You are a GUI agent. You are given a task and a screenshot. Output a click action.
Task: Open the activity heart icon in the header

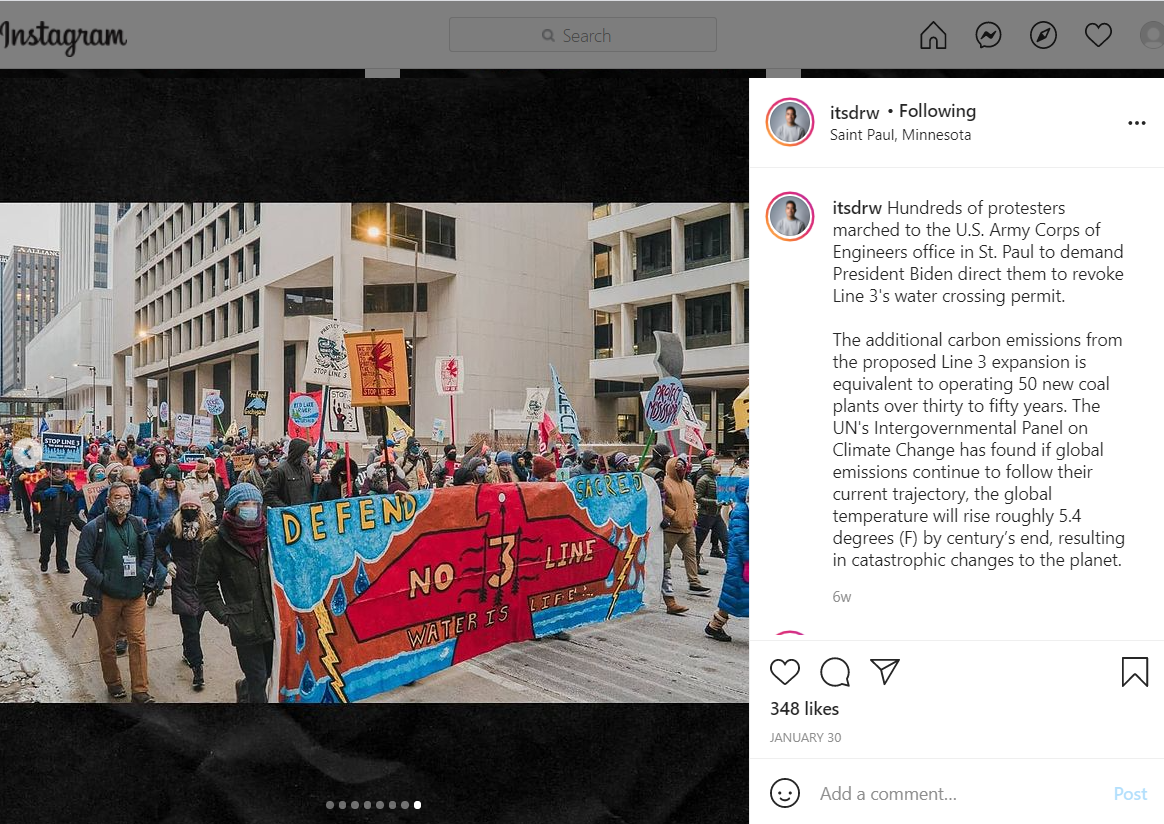click(1098, 35)
